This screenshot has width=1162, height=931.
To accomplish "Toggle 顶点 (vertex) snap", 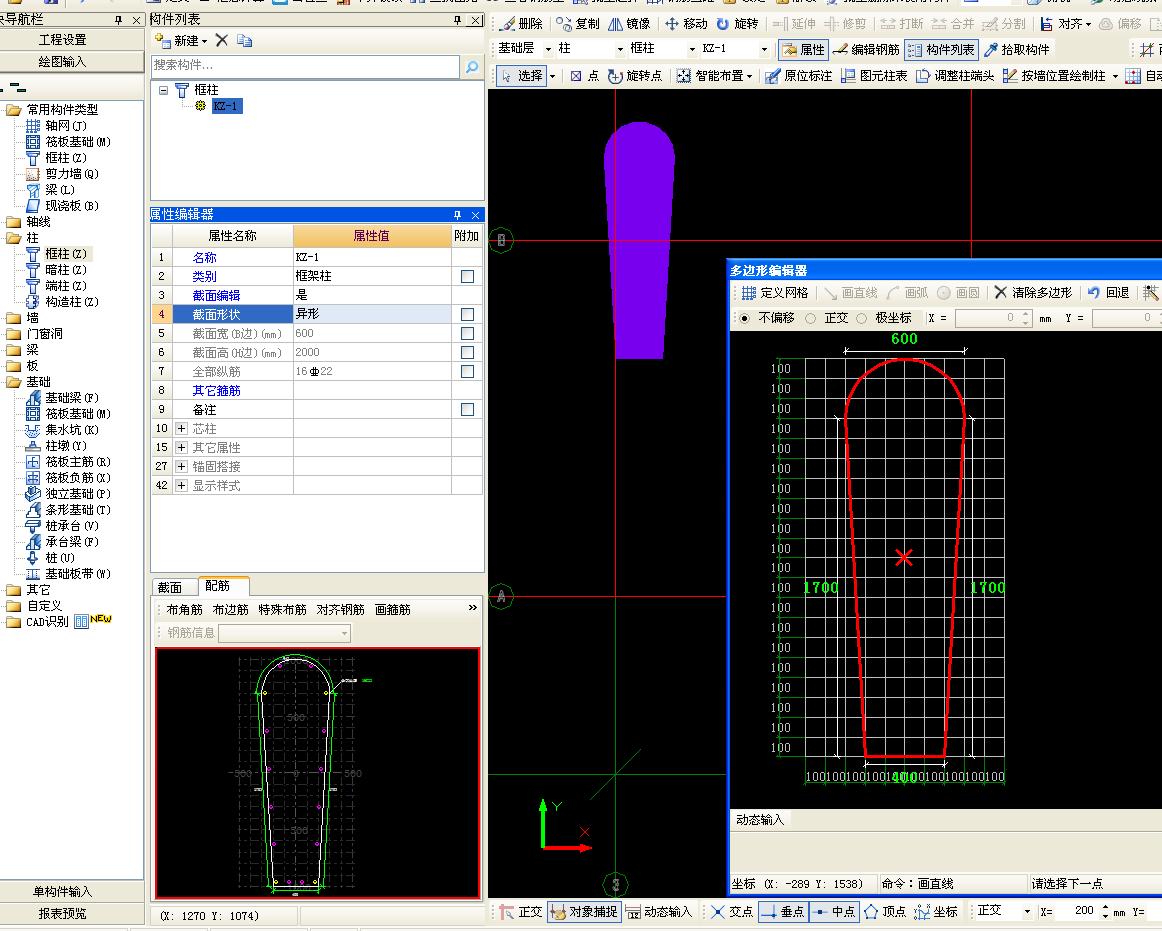I will pos(886,912).
